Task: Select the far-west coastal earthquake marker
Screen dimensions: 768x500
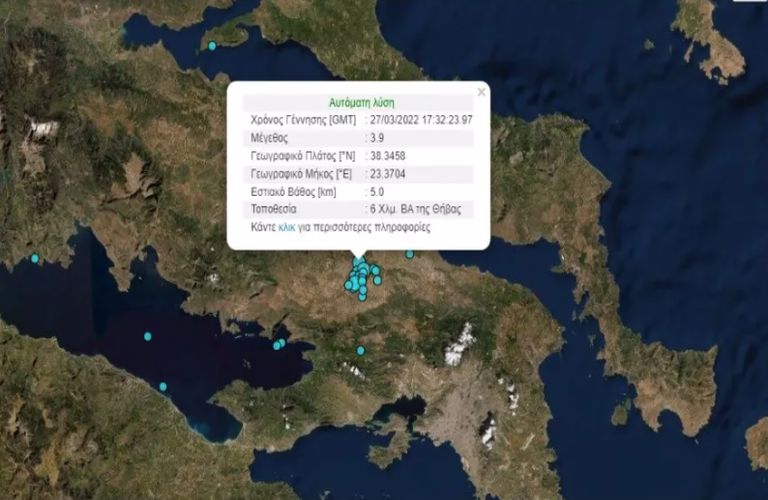Action: pyautogui.click(x=34, y=258)
